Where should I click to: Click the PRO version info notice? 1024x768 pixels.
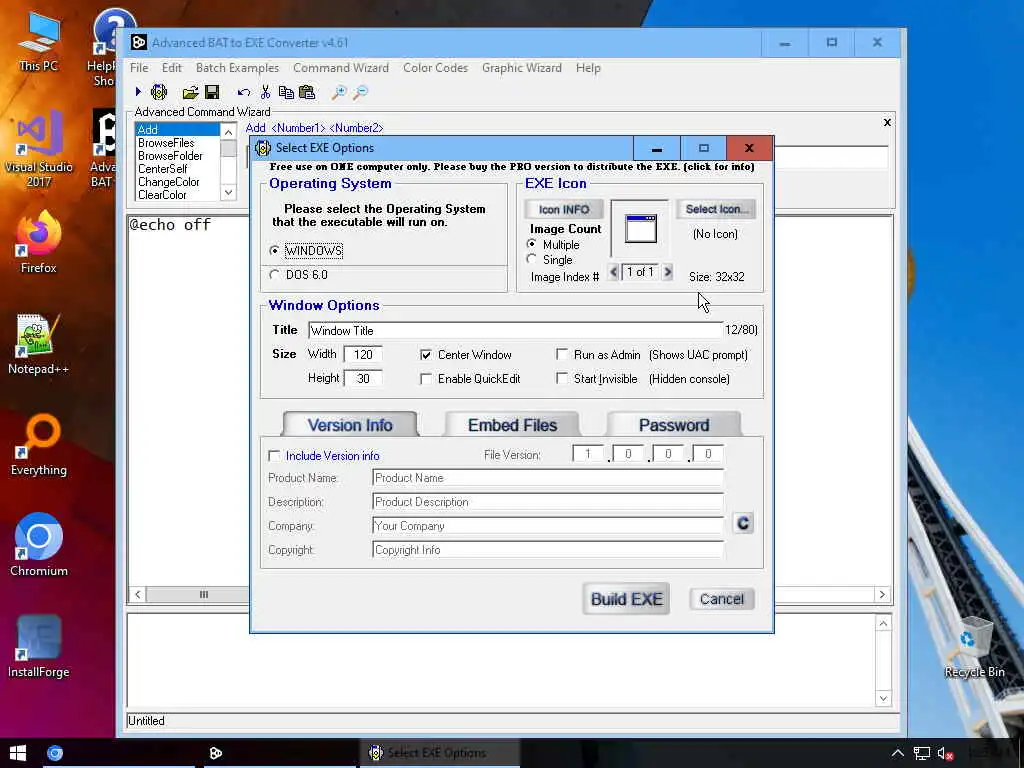512,167
